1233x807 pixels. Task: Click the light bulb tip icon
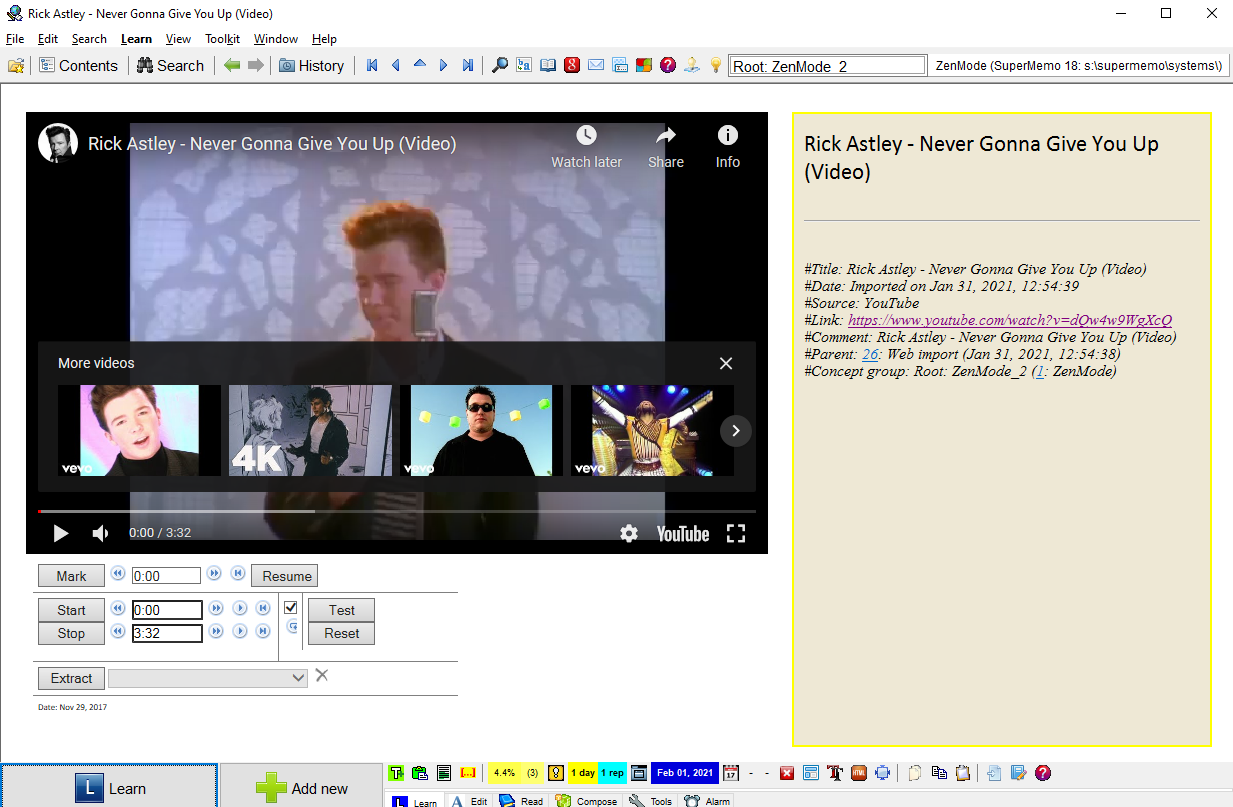point(716,65)
